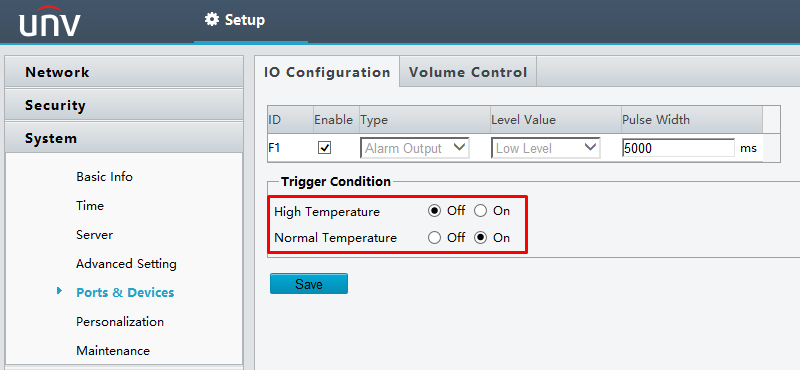Collapse the System section
The image size is (800, 370).
[124, 138]
